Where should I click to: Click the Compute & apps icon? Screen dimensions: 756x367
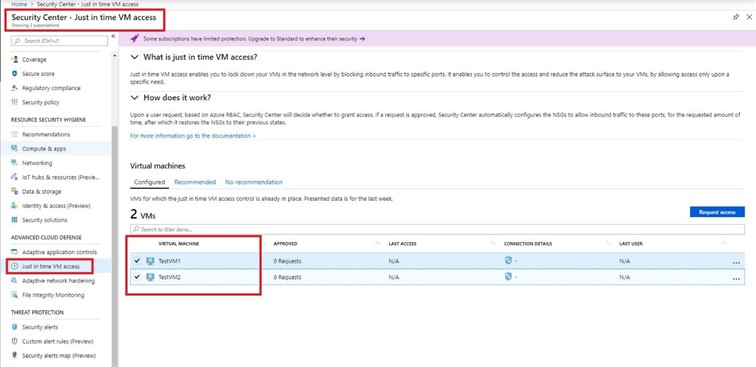tap(14, 149)
